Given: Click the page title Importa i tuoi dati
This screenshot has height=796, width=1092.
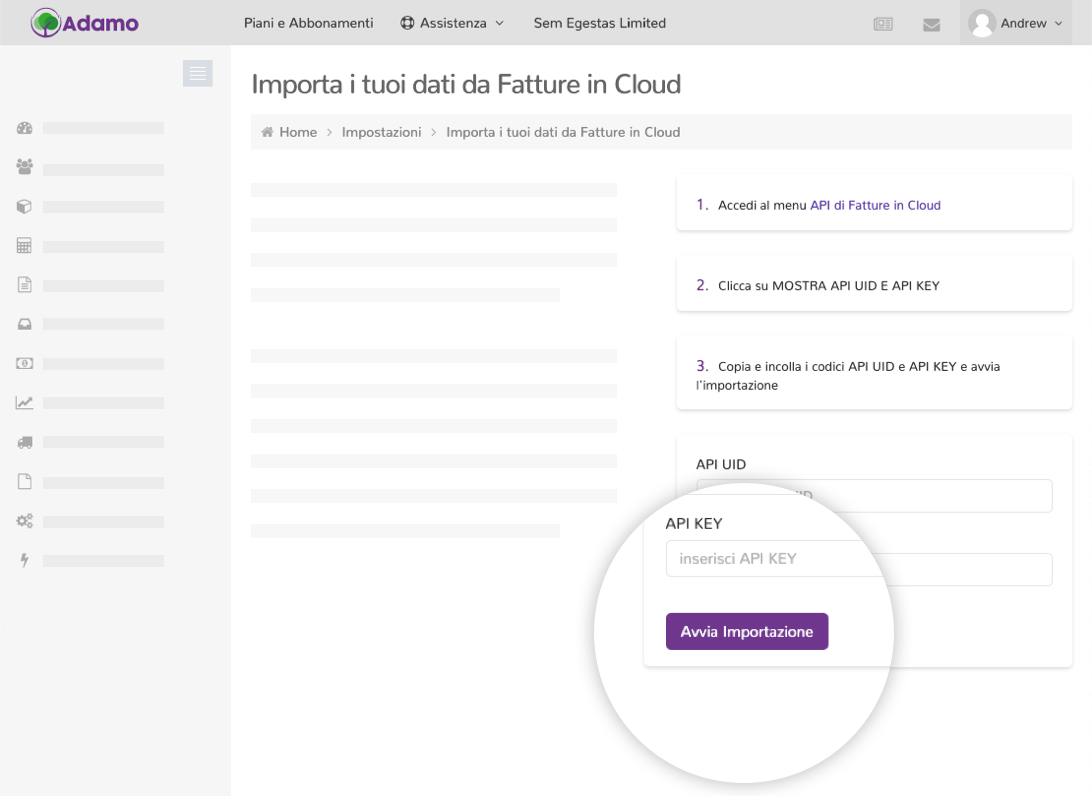Looking at the screenshot, I should (466, 84).
